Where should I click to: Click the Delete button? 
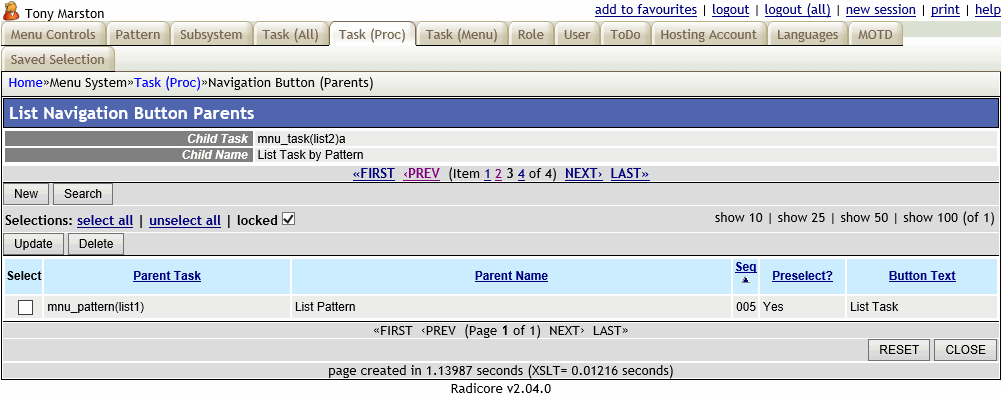[x=96, y=244]
